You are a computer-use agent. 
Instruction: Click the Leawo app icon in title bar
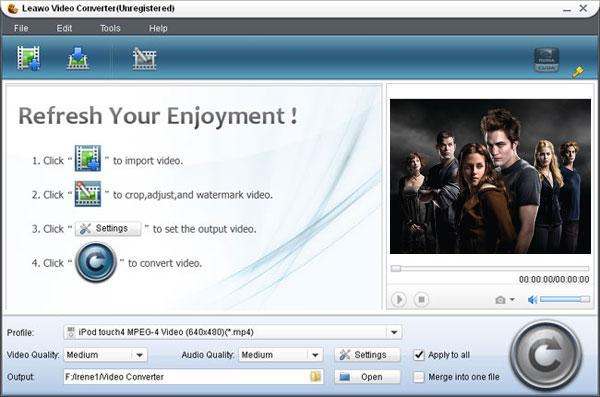[x=13, y=8]
